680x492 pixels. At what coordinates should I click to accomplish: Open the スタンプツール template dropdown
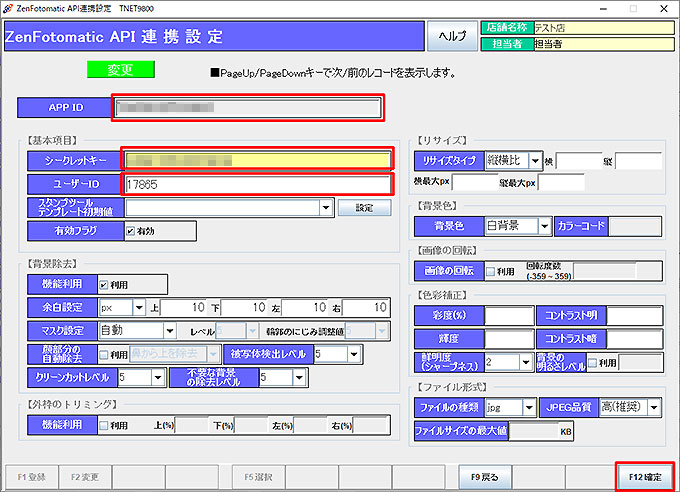click(x=326, y=208)
